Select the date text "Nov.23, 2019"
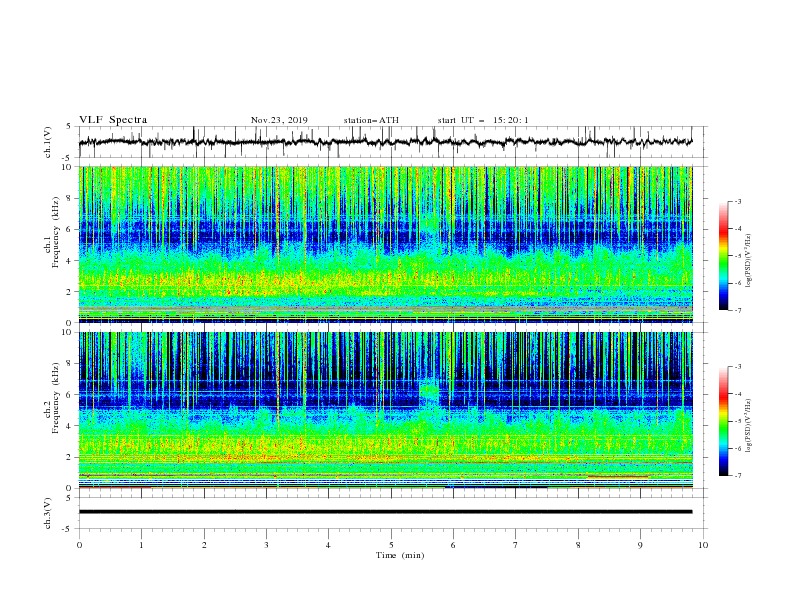The height and width of the screenshot is (612, 792). (279, 120)
